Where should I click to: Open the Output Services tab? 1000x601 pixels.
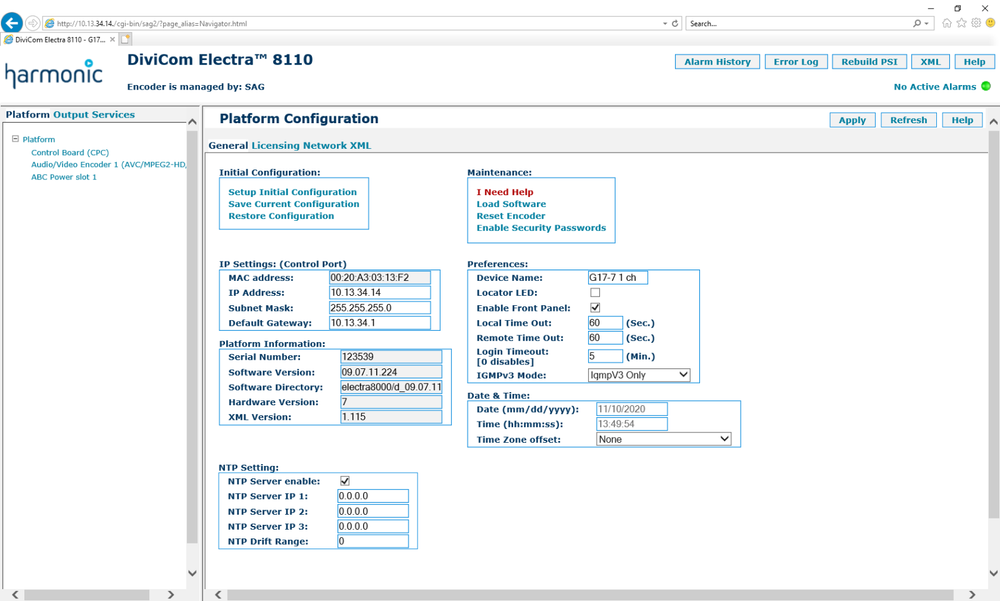pyautogui.click(x=94, y=115)
